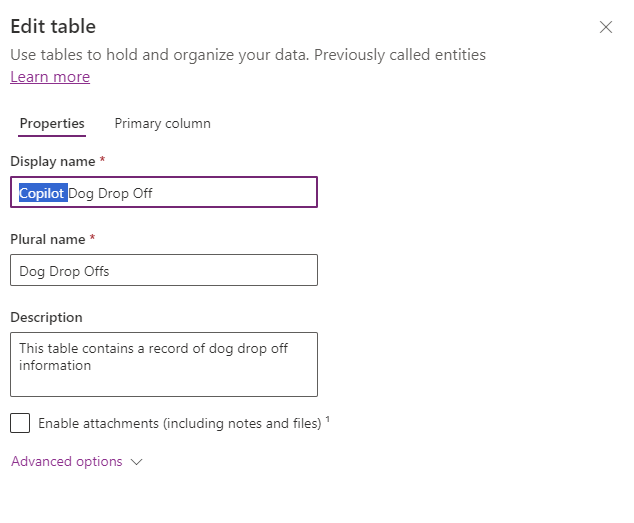The image size is (634, 523).
Task: Click the red asterisk beside Plural name
Action: tap(93, 239)
